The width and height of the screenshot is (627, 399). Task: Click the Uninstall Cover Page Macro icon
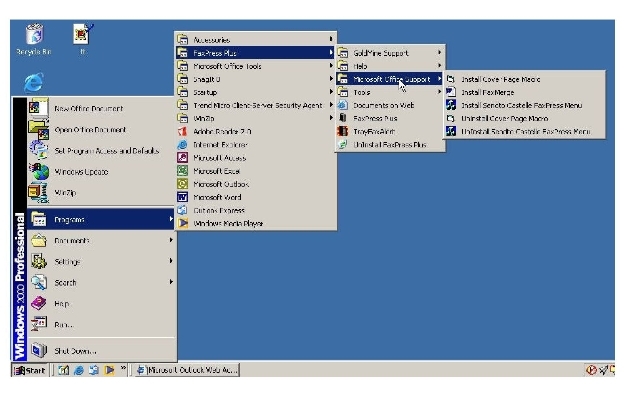click(451, 118)
